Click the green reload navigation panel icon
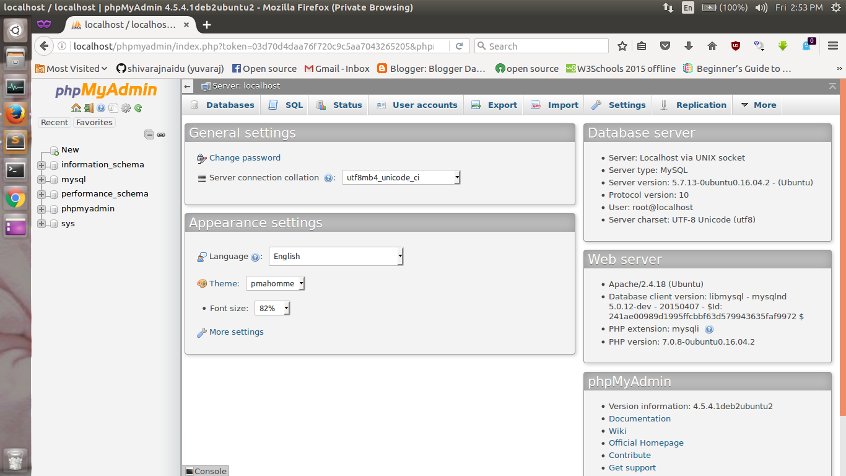Viewport: 846px width, 476px height. pyautogui.click(x=138, y=108)
